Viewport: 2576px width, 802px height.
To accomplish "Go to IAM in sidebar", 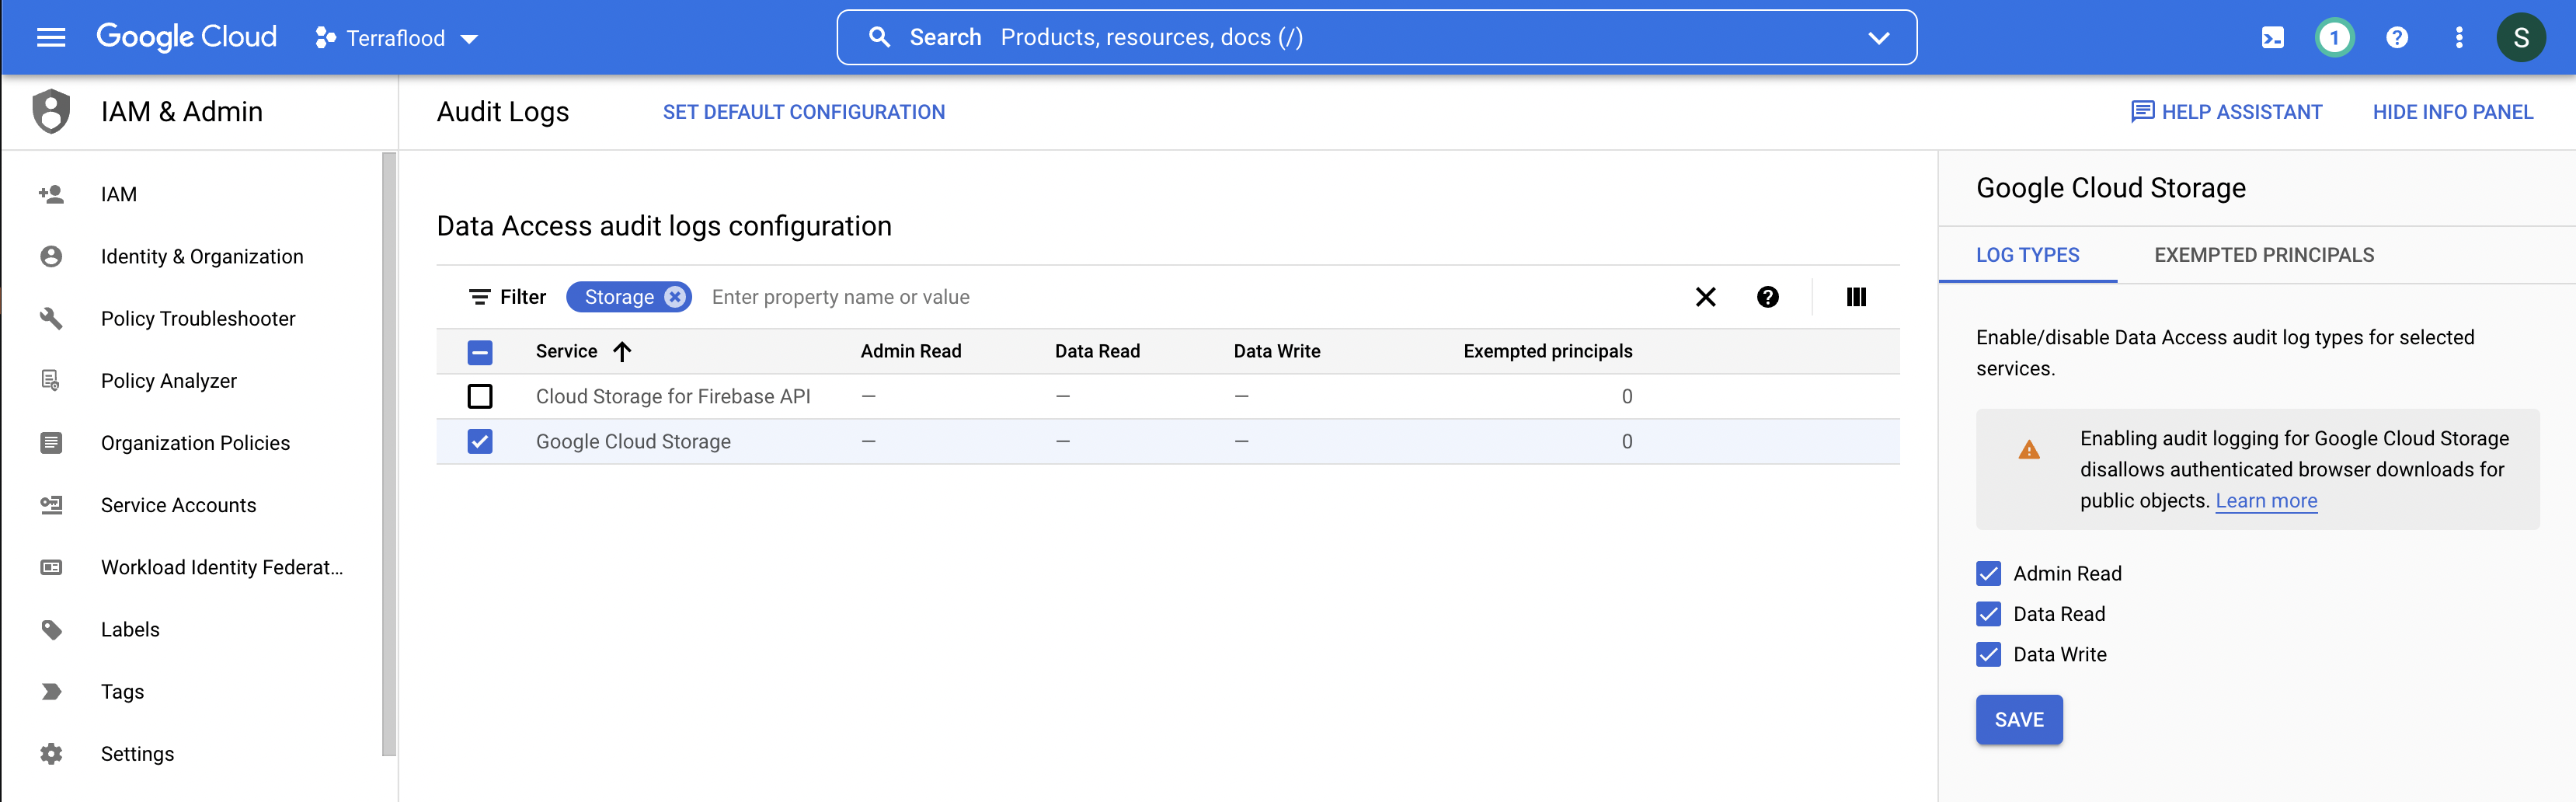I will pyautogui.click(x=119, y=194).
